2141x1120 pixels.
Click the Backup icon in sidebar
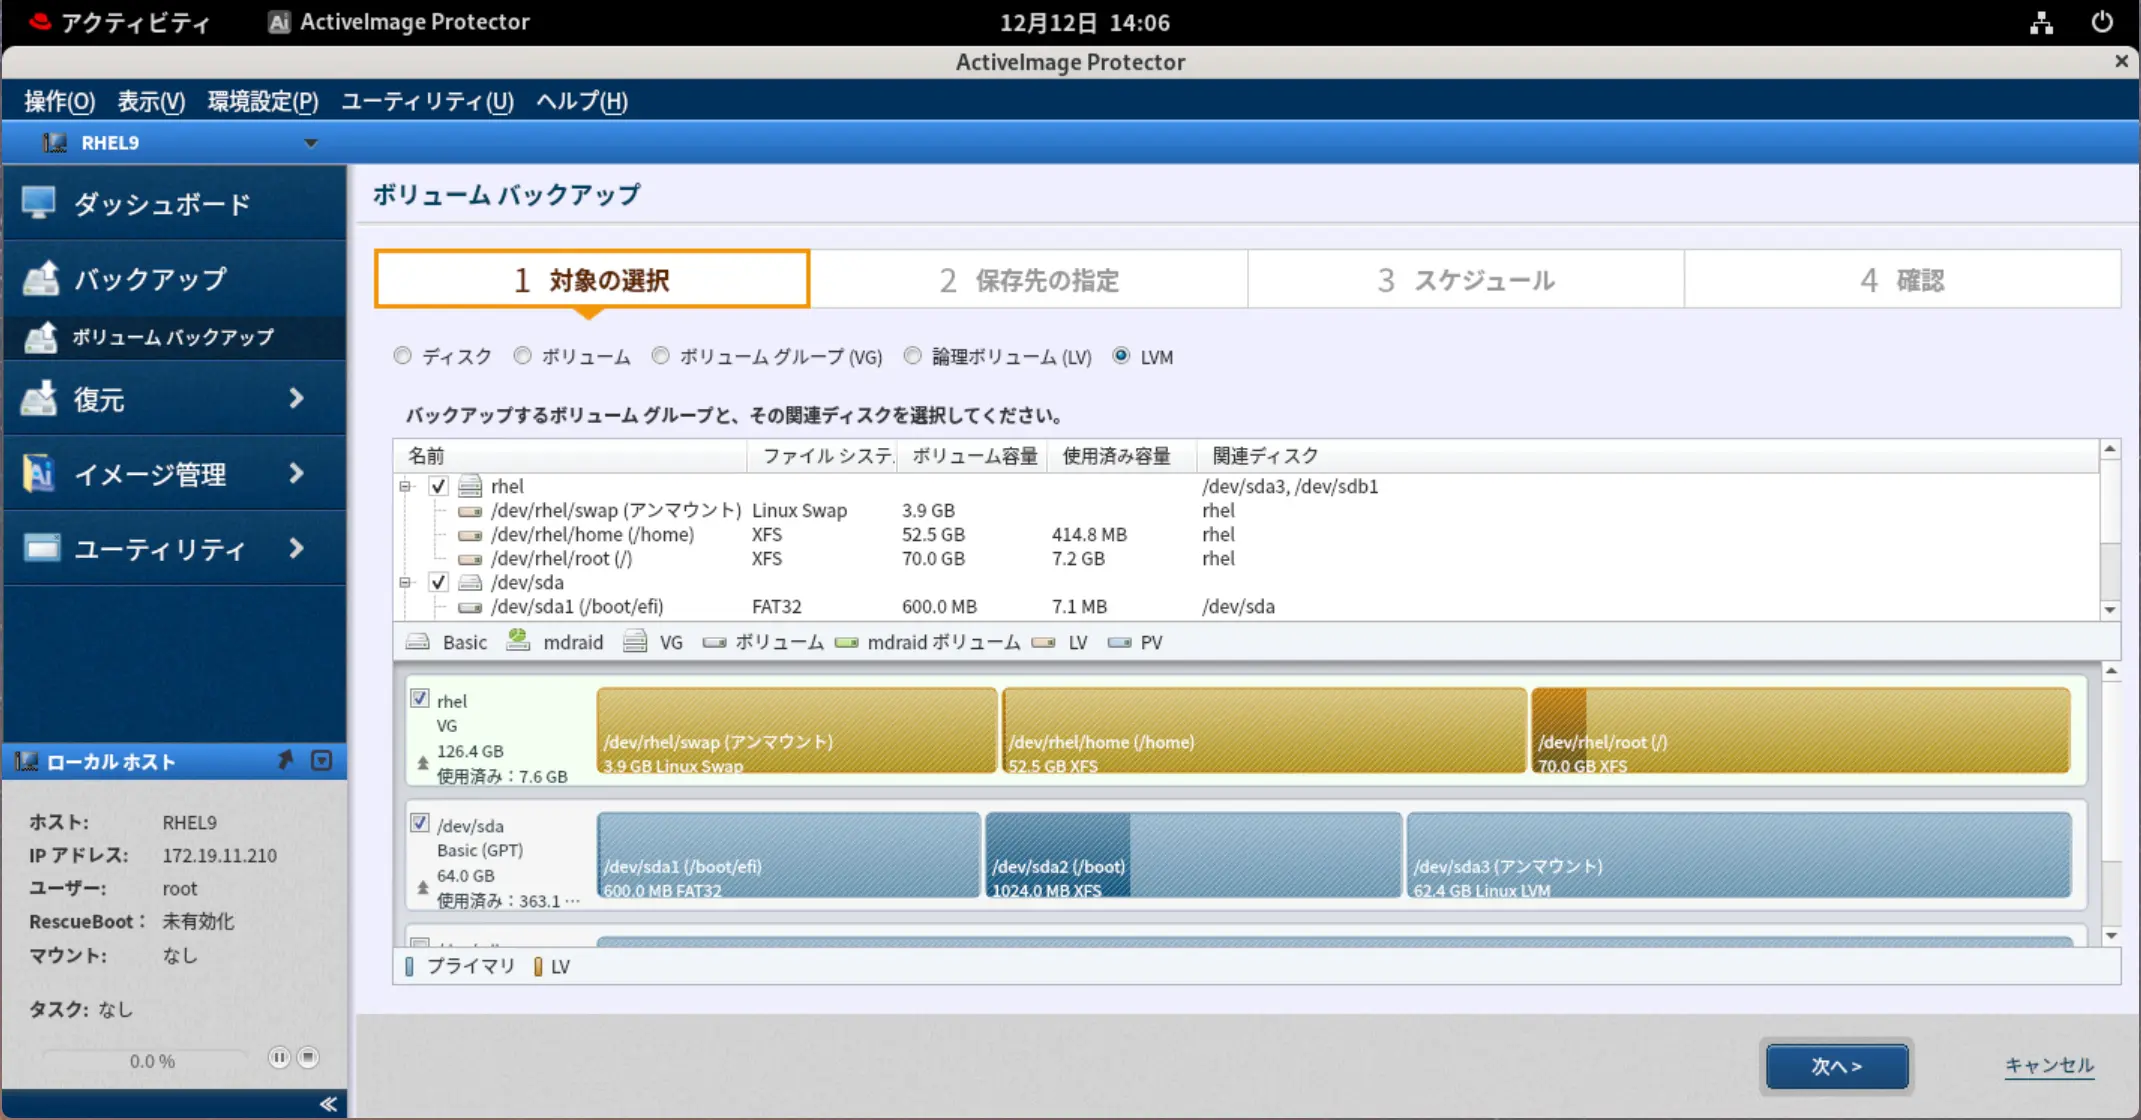[x=41, y=278]
